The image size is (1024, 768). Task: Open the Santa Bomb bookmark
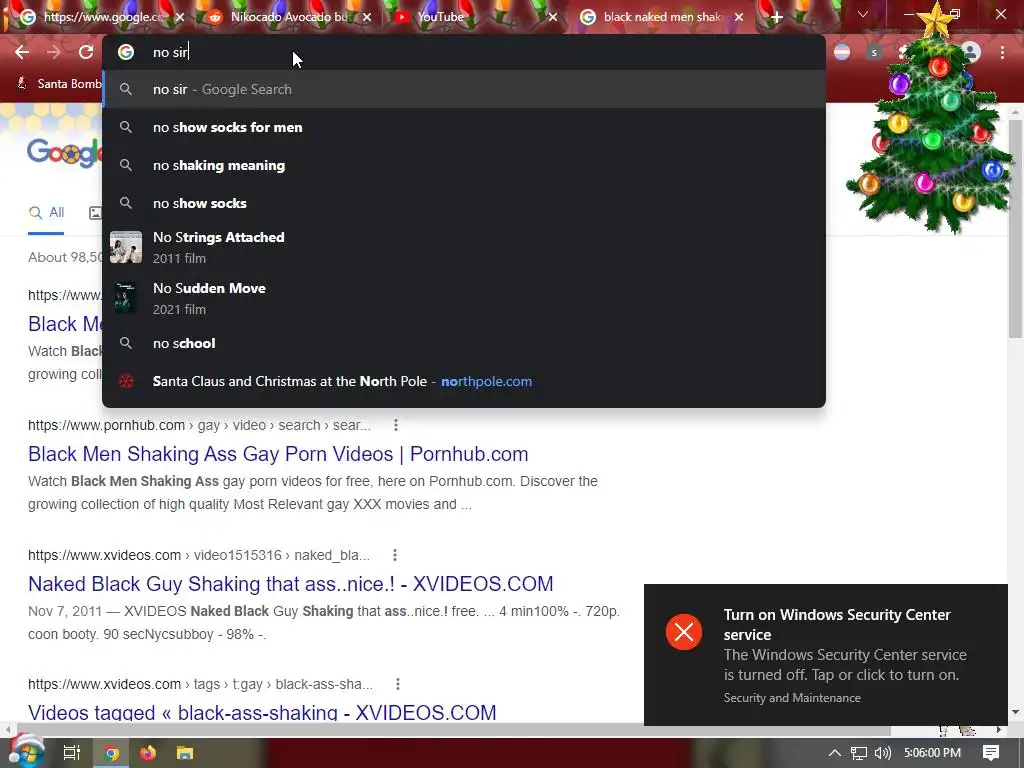coord(59,84)
